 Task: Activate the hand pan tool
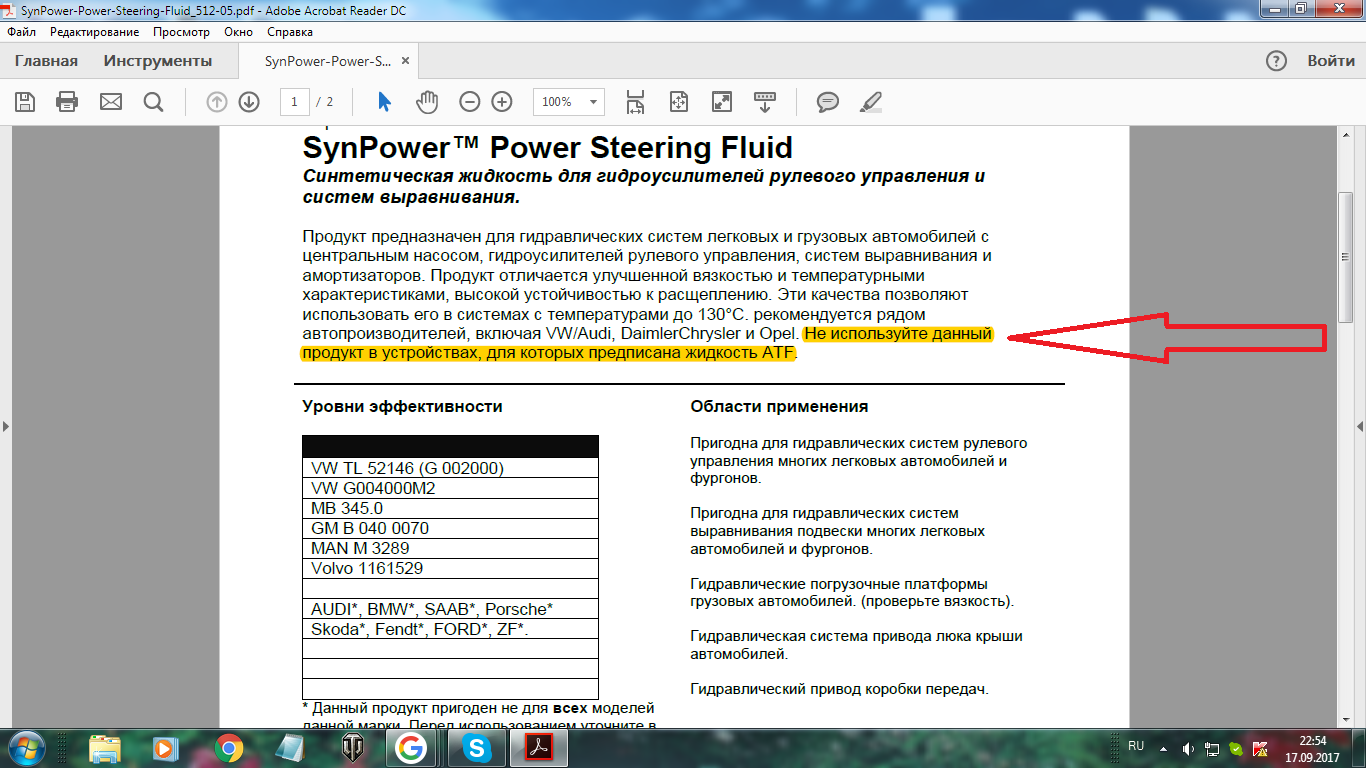[x=427, y=101]
